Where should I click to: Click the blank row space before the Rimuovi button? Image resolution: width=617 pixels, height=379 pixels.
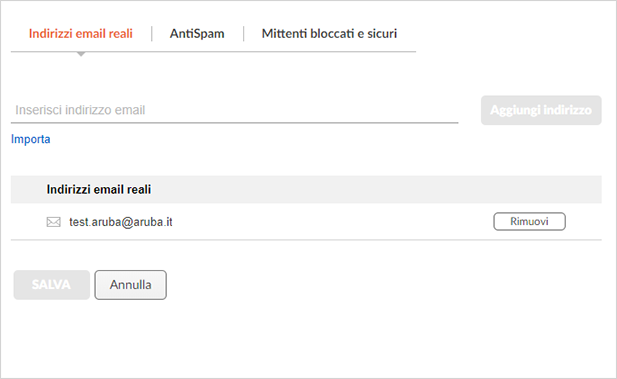pyautogui.click(x=333, y=222)
